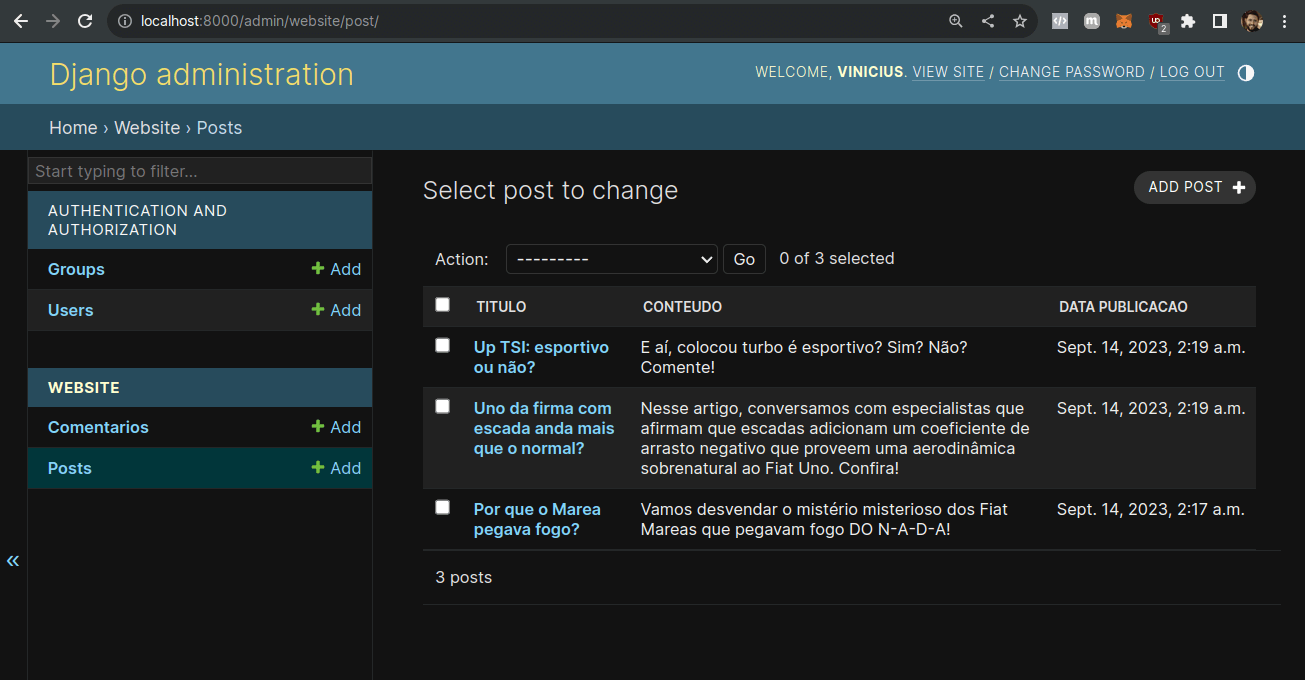Click the Log Out link
The image size is (1305, 680).
[1191, 72]
